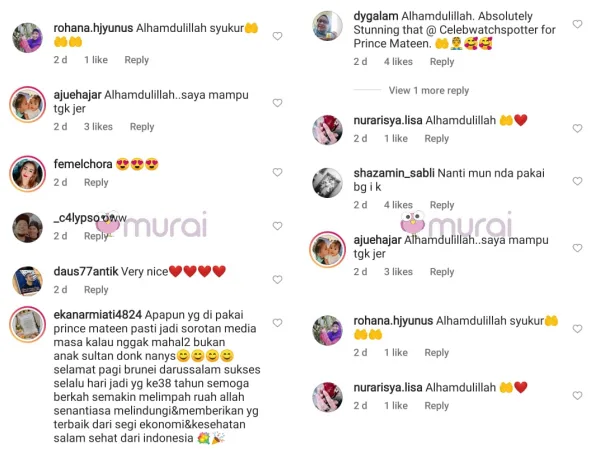Open daus77antik's profile avatar
This screenshot has width=600, height=450.
pyautogui.click(x=28, y=281)
